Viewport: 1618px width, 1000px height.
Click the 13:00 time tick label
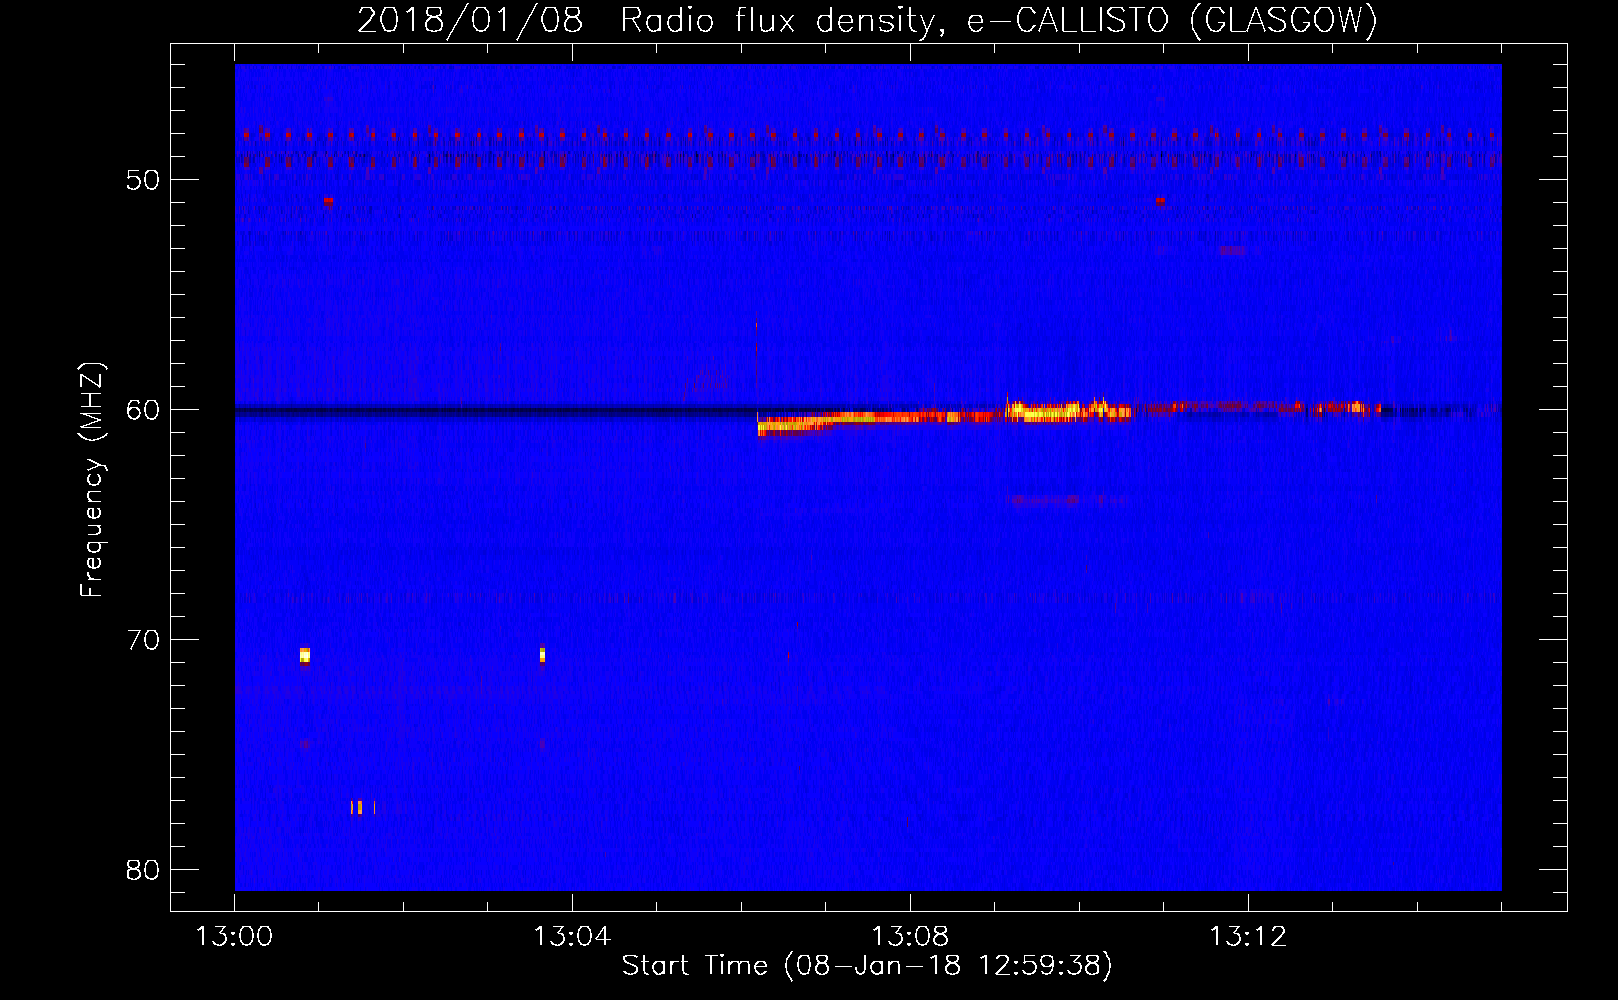[x=234, y=937]
